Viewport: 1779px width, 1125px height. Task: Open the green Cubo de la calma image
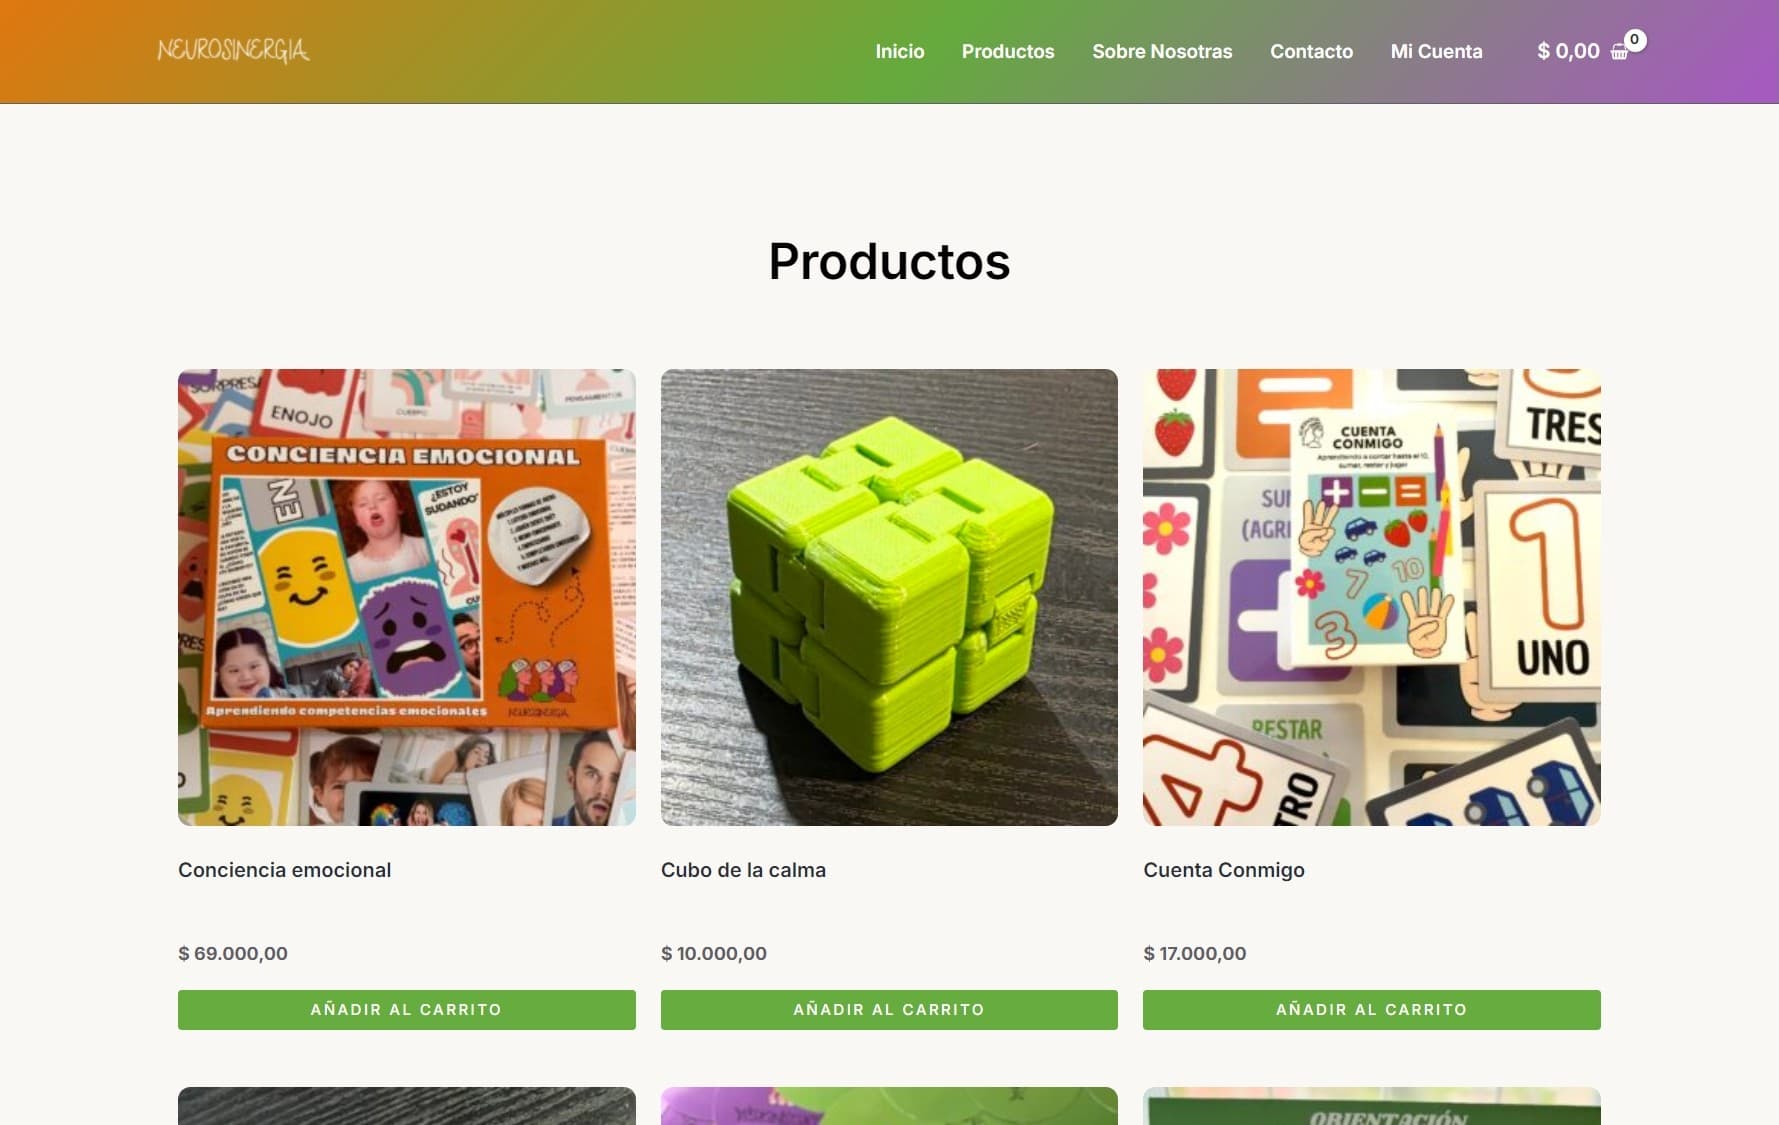click(x=889, y=597)
